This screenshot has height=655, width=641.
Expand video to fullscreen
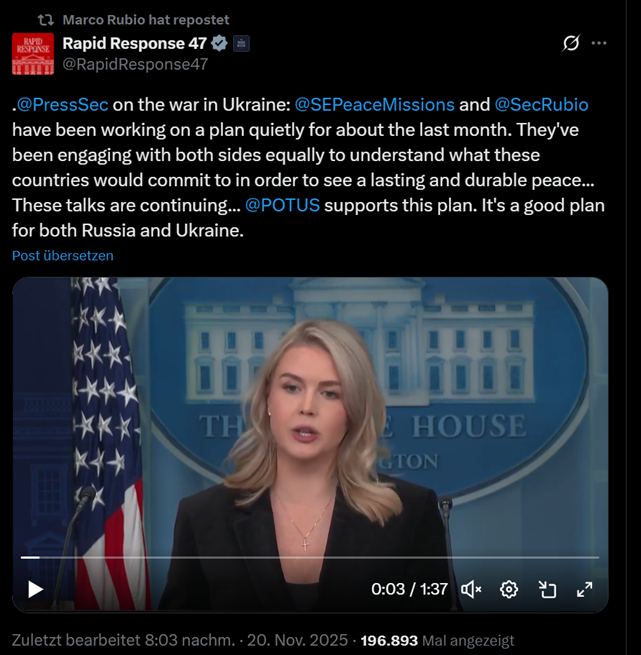[x=584, y=589]
